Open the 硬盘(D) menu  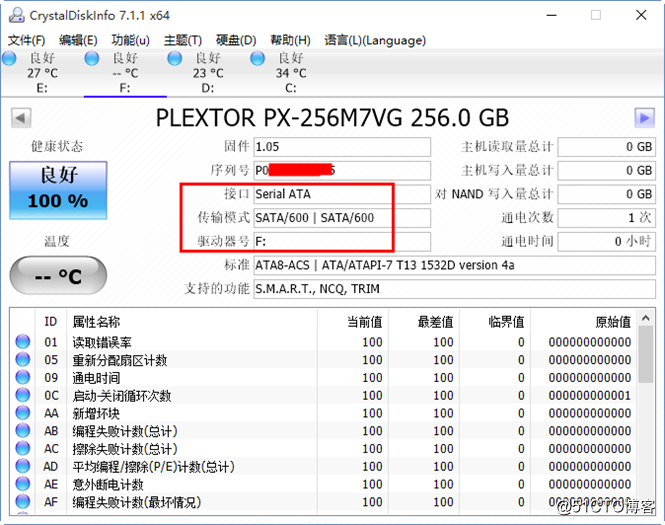coord(236,40)
